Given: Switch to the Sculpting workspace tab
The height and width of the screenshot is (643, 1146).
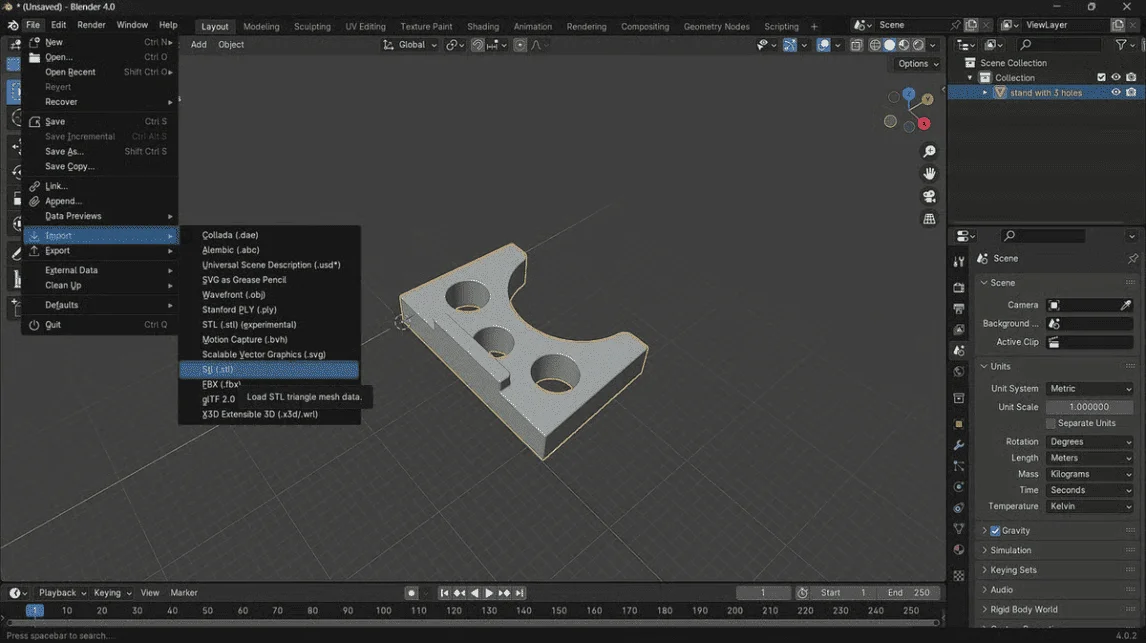Looking at the screenshot, I should tap(312, 27).
